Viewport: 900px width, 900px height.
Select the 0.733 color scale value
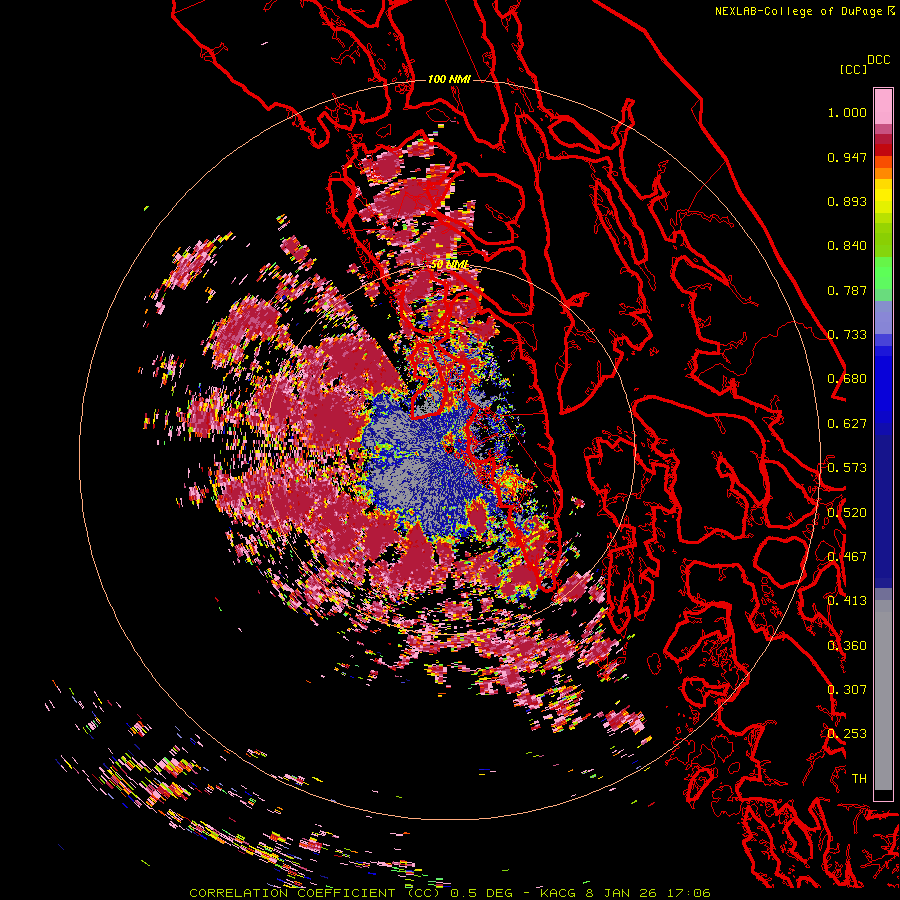tap(847, 335)
